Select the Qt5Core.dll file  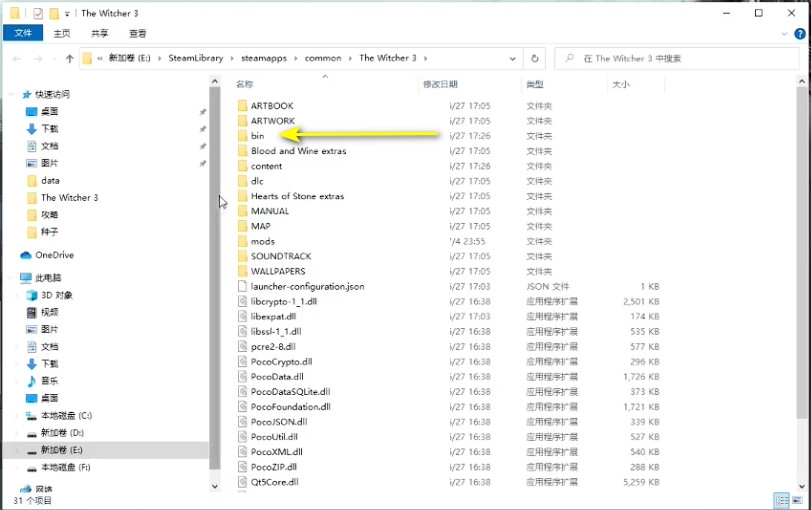pyautogui.click(x=274, y=482)
